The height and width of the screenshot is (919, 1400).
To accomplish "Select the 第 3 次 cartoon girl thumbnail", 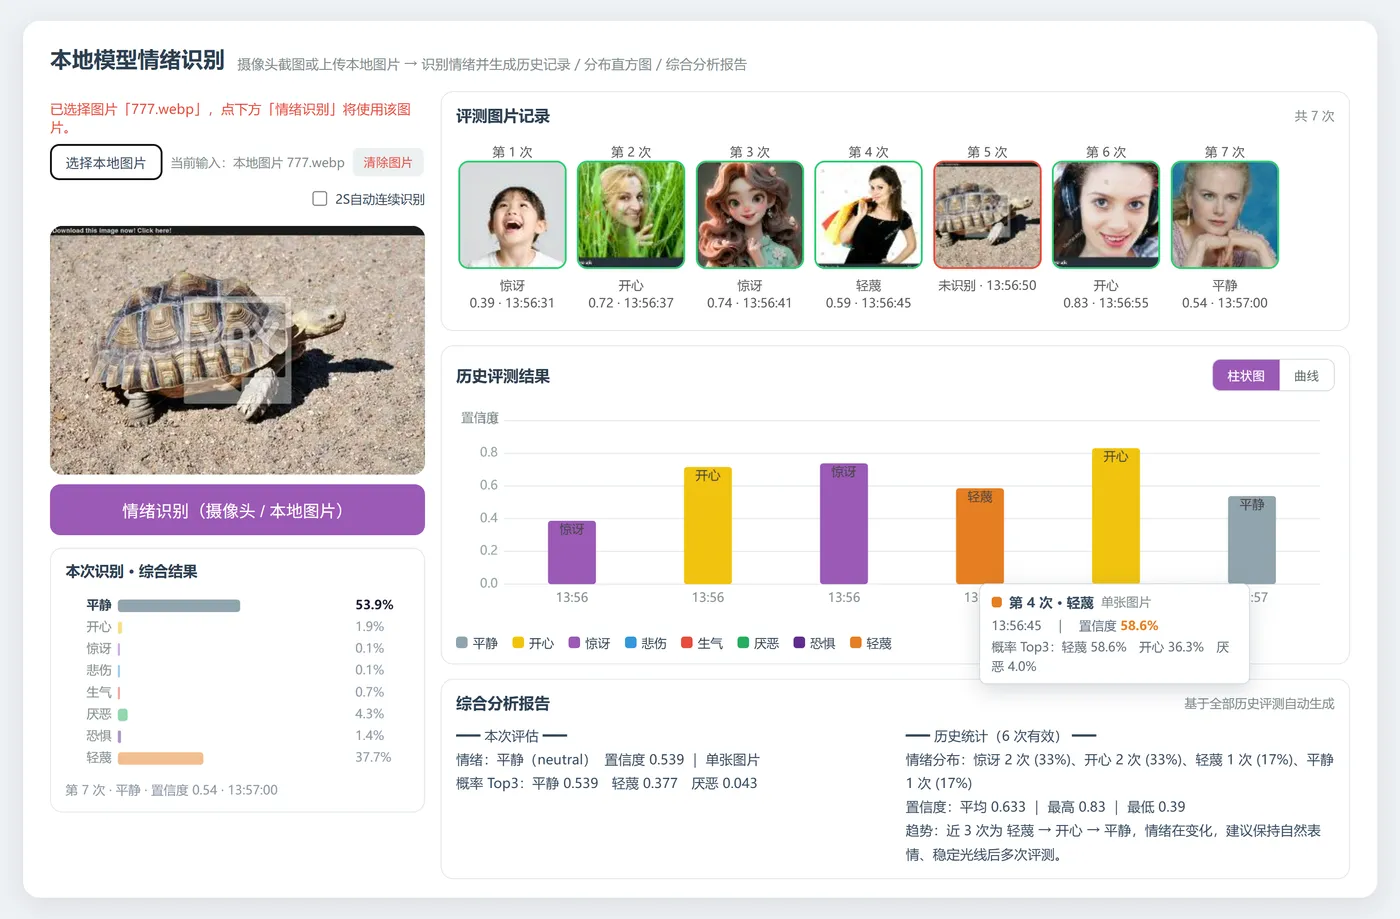I will (x=750, y=215).
